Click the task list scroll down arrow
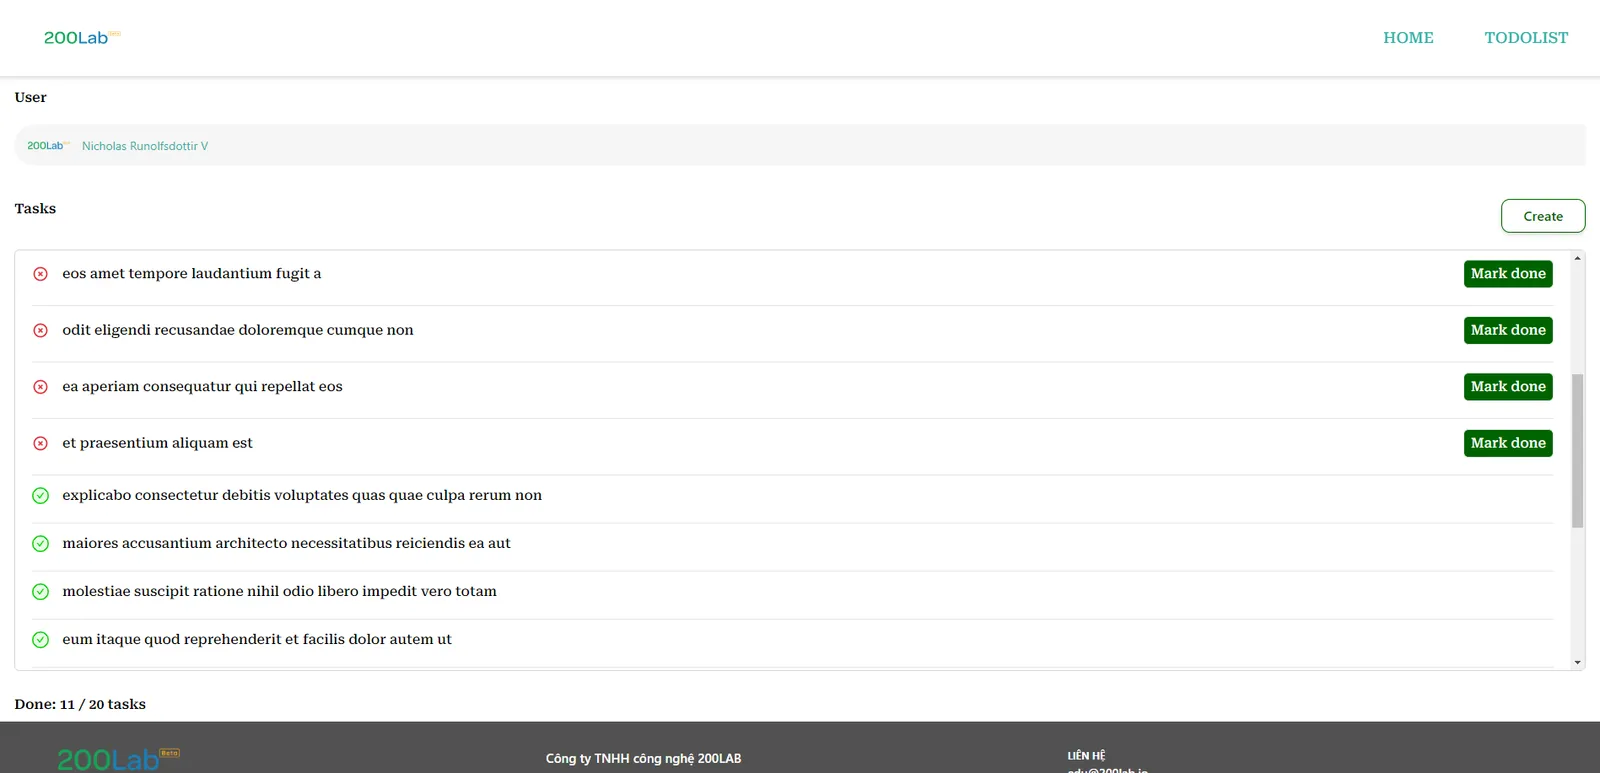Screen dimensions: 1600x773 click(x=1577, y=662)
